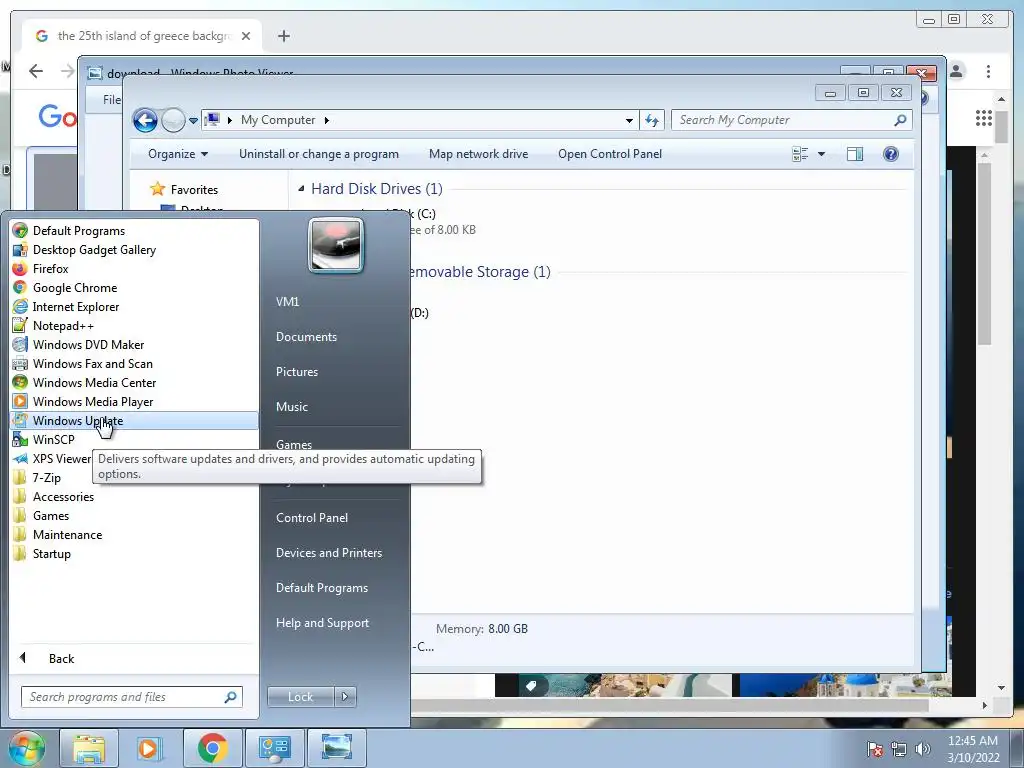
Task: Open Control Panel from the Start menu
Action: [x=312, y=517]
